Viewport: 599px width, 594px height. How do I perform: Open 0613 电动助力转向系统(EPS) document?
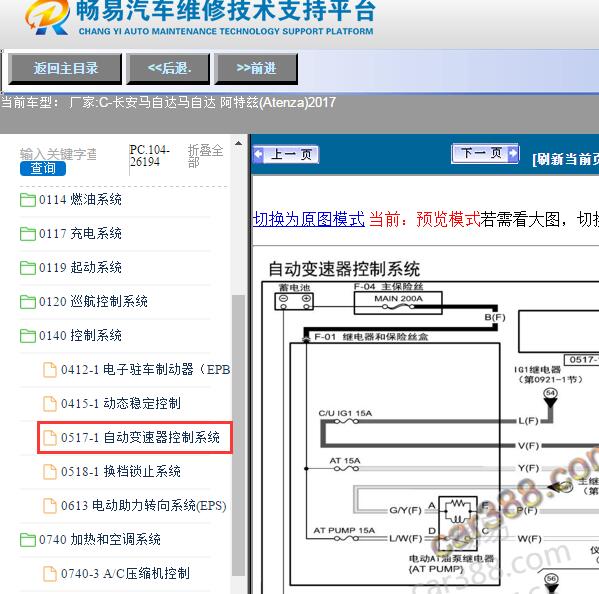143,505
